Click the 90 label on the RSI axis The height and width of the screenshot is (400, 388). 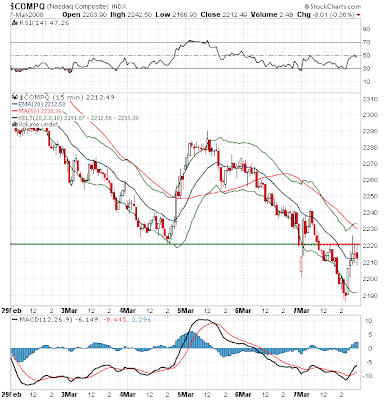(366, 29)
